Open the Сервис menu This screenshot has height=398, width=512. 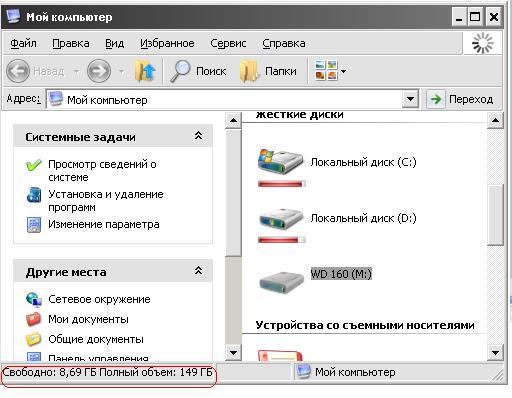228,43
